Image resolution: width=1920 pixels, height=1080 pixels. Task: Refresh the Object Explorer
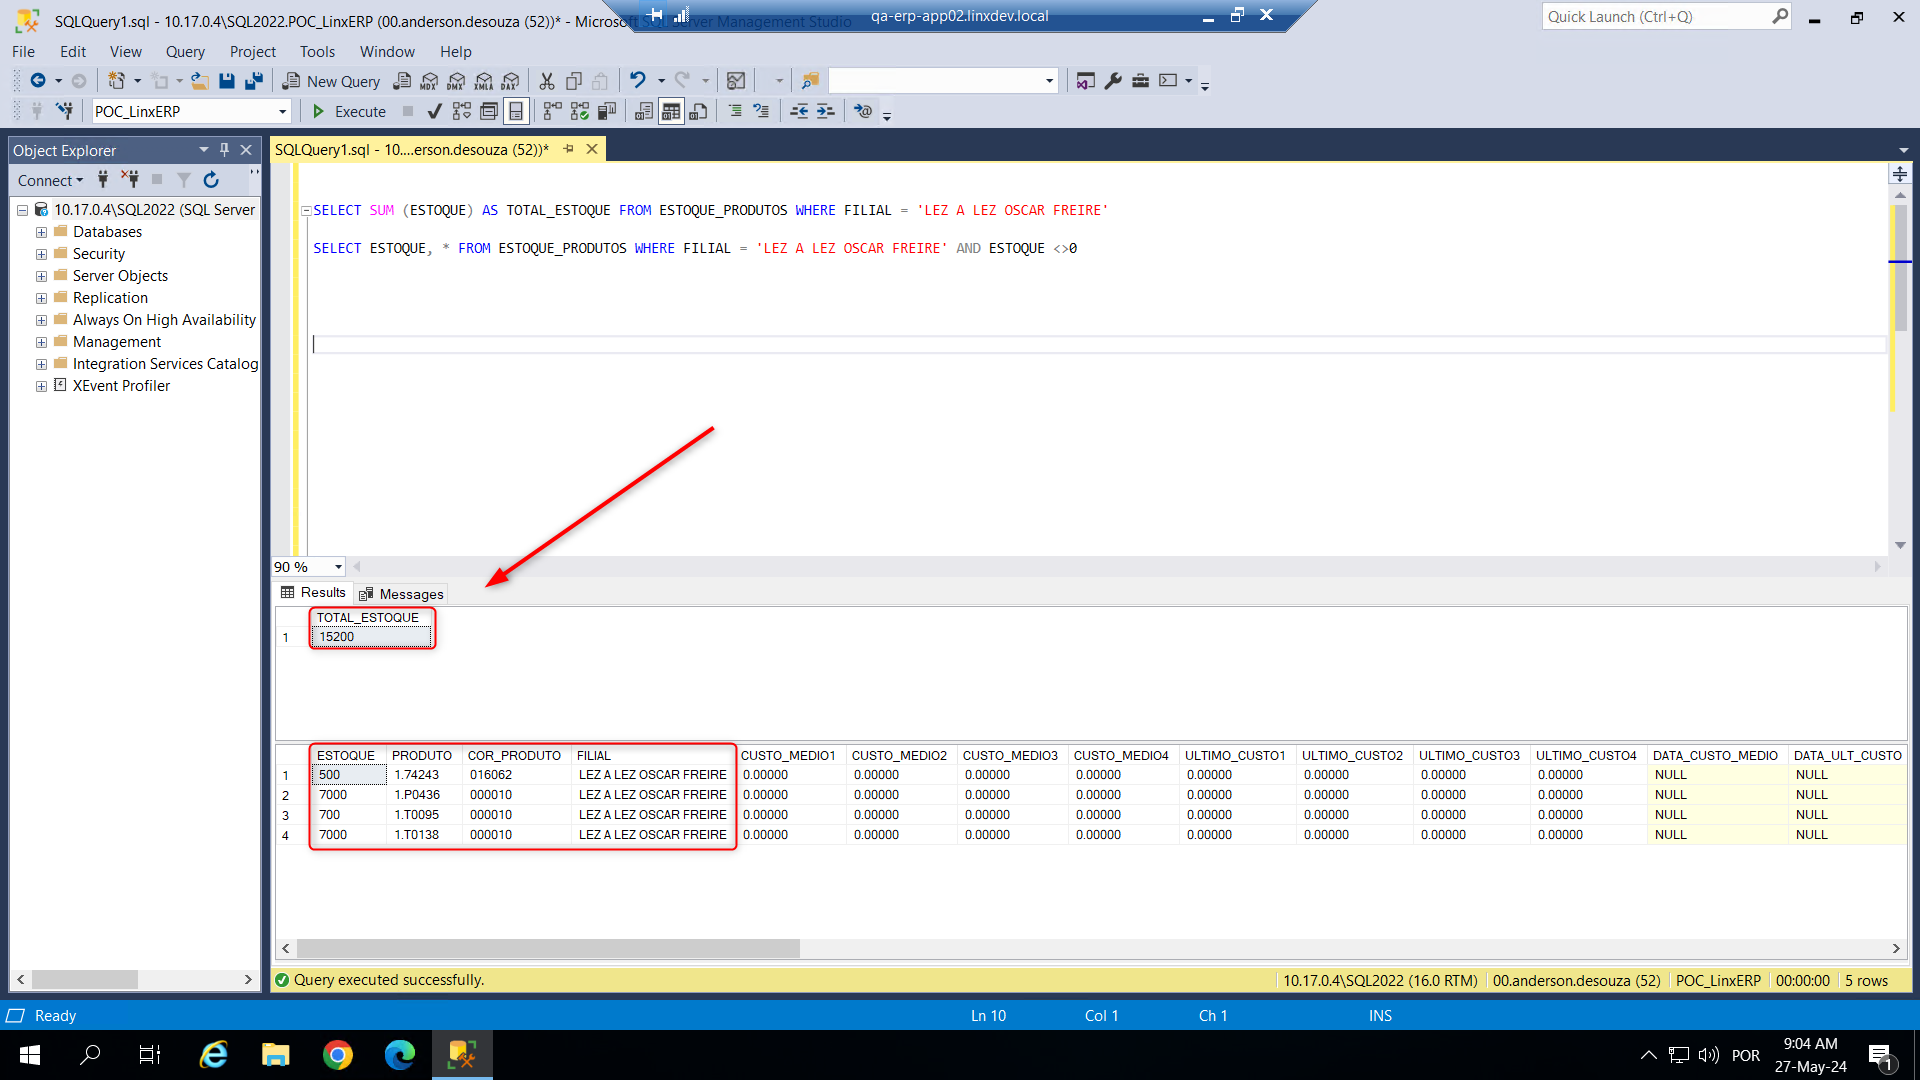click(211, 180)
